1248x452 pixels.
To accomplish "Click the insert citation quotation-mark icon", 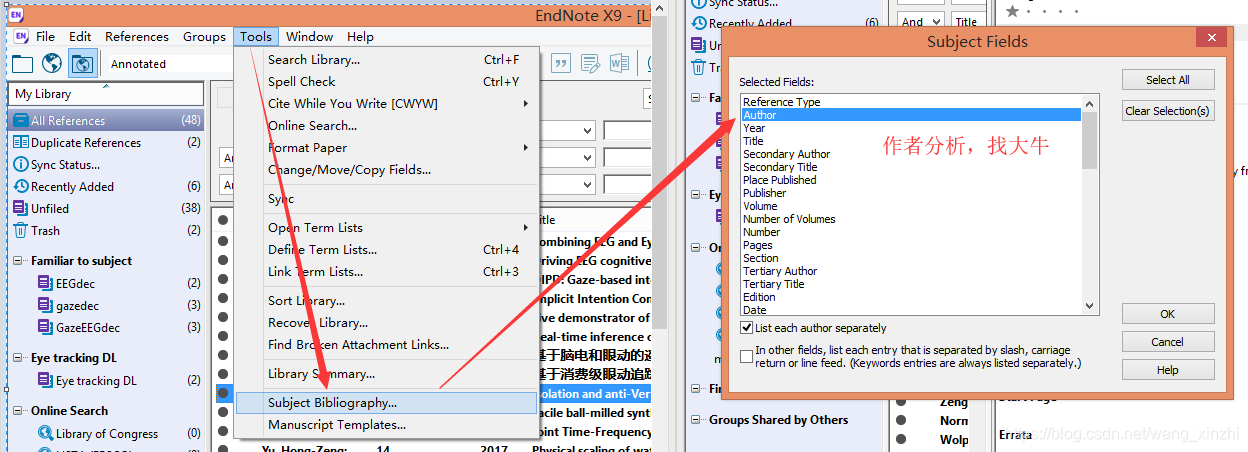I will [561, 64].
